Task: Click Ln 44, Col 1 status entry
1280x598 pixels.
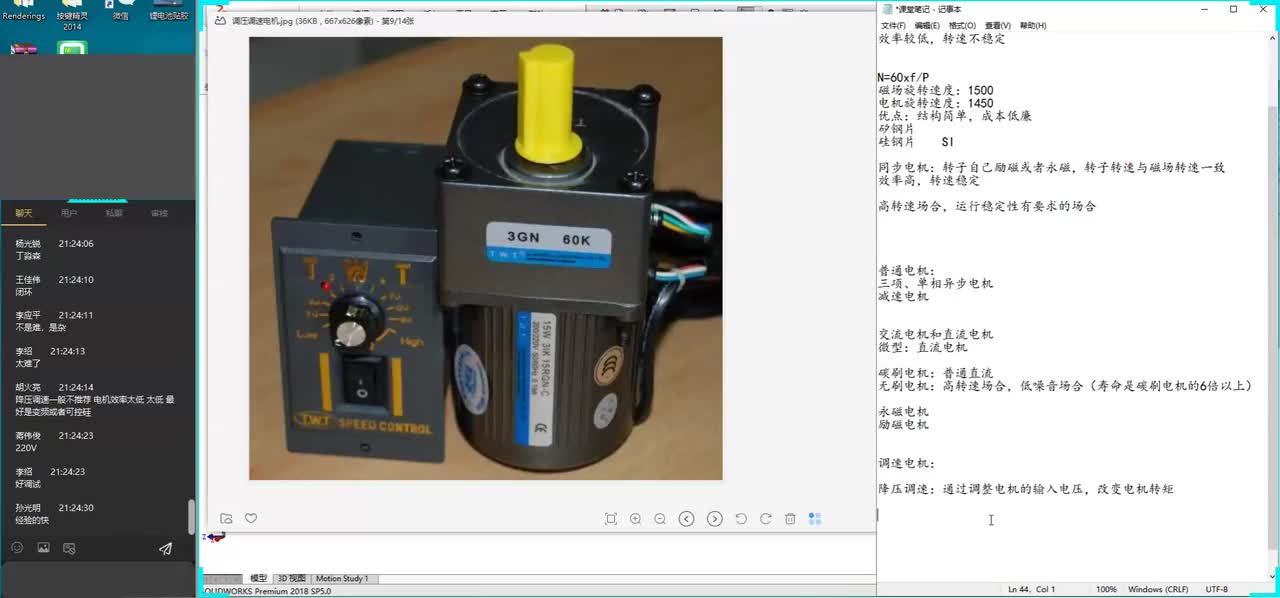Action: pos(1032,589)
